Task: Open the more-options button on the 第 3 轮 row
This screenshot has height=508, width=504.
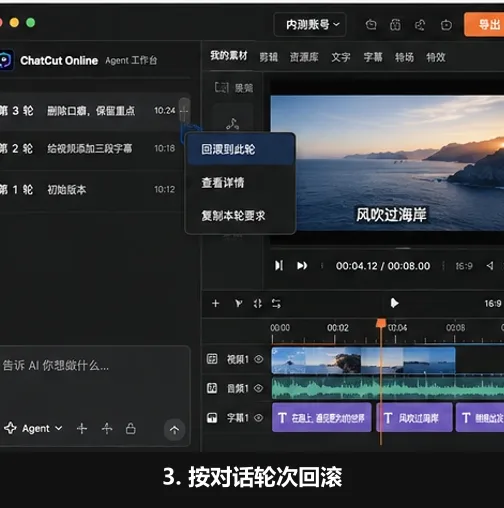Action: (x=184, y=111)
